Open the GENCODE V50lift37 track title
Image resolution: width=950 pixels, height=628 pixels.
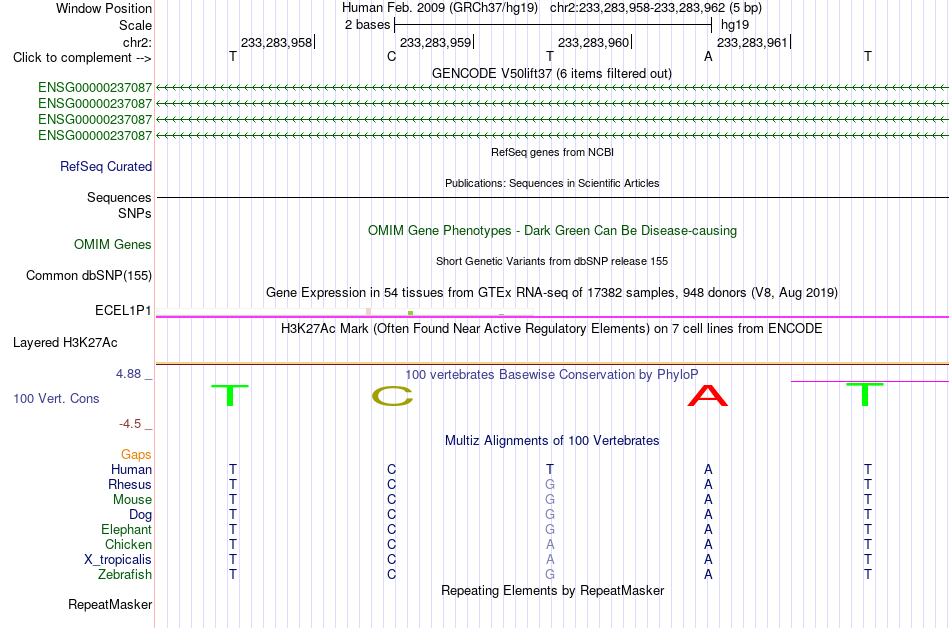coord(551,73)
